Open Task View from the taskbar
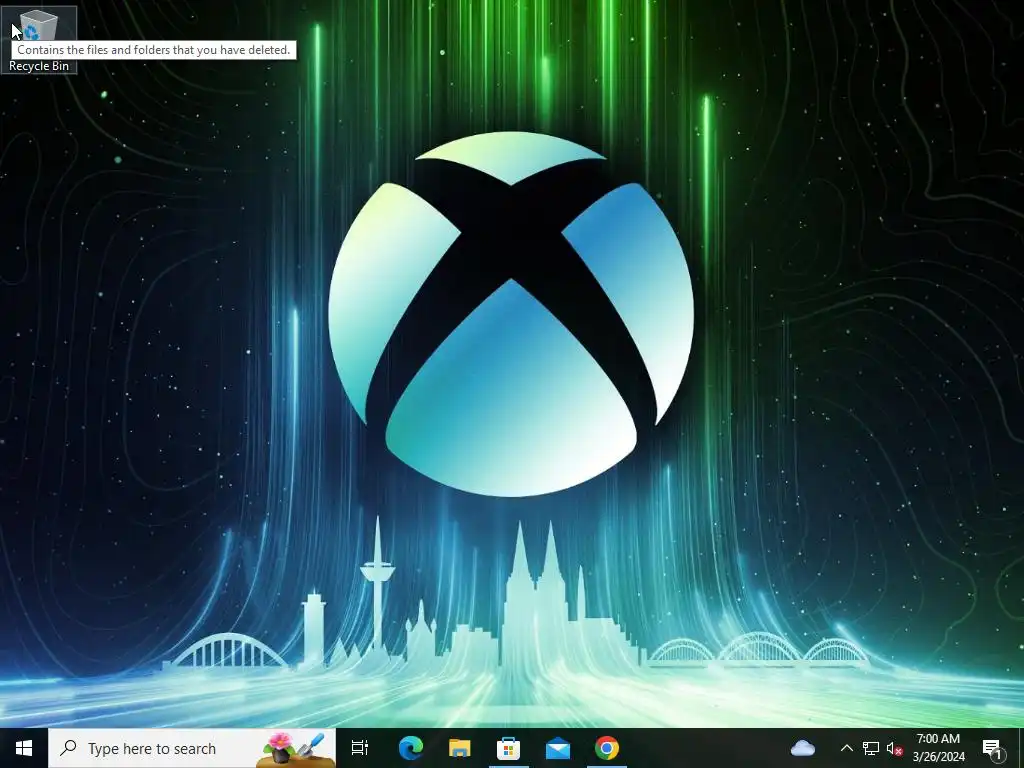 360,748
